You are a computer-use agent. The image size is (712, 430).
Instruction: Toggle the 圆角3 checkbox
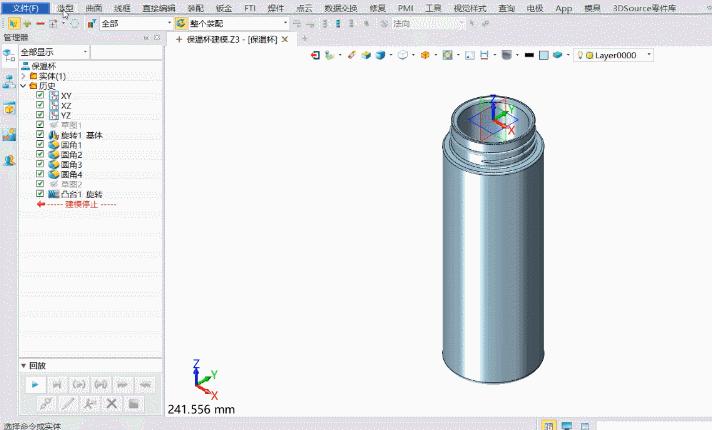[40, 164]
